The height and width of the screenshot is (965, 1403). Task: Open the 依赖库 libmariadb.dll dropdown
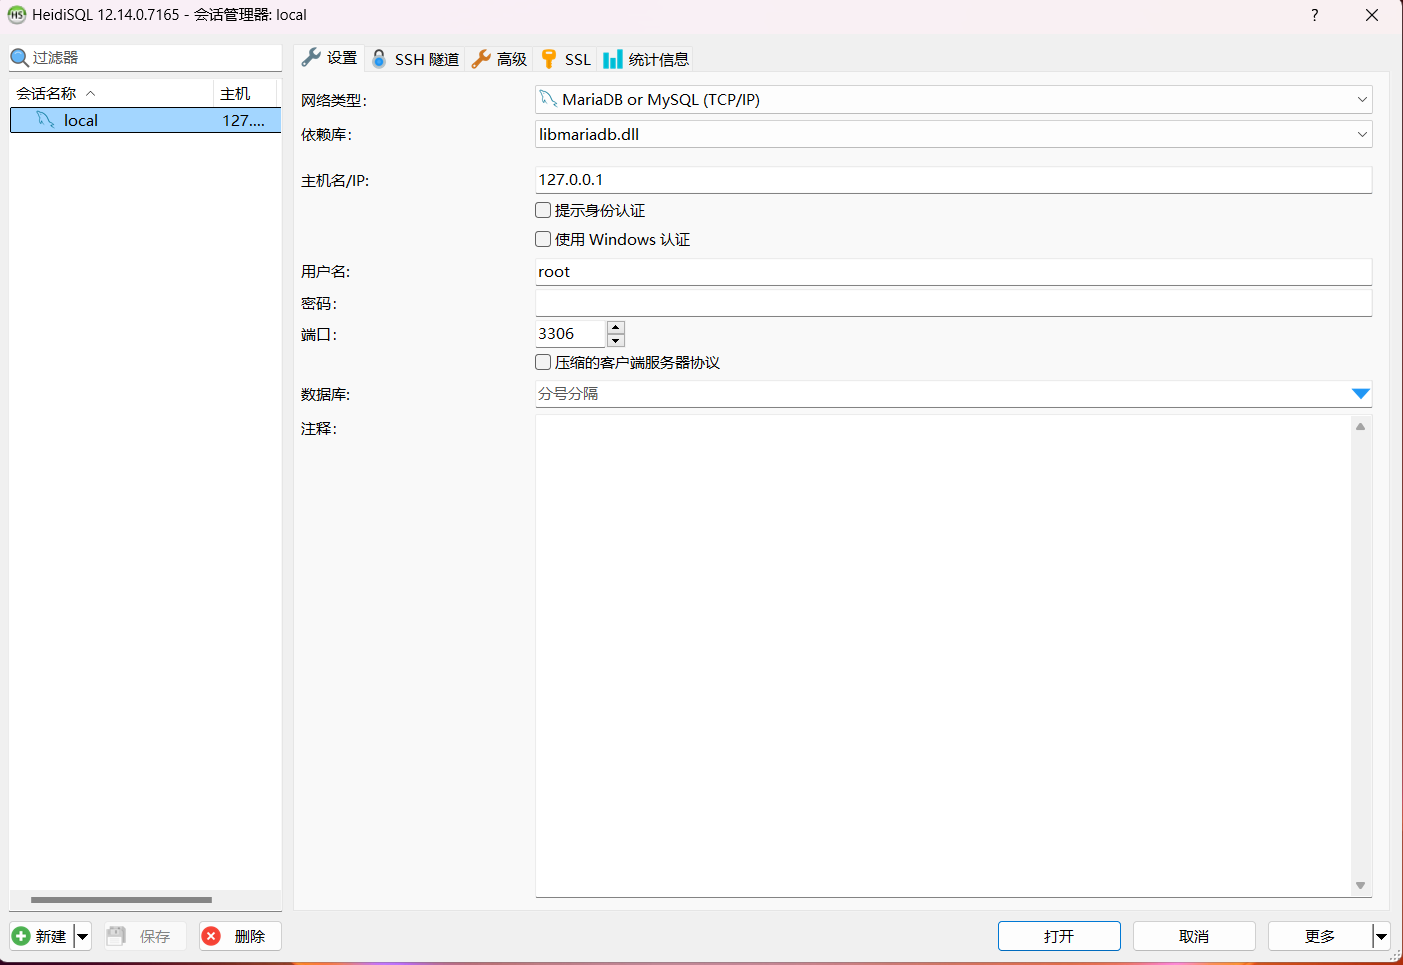point(1361,134)
